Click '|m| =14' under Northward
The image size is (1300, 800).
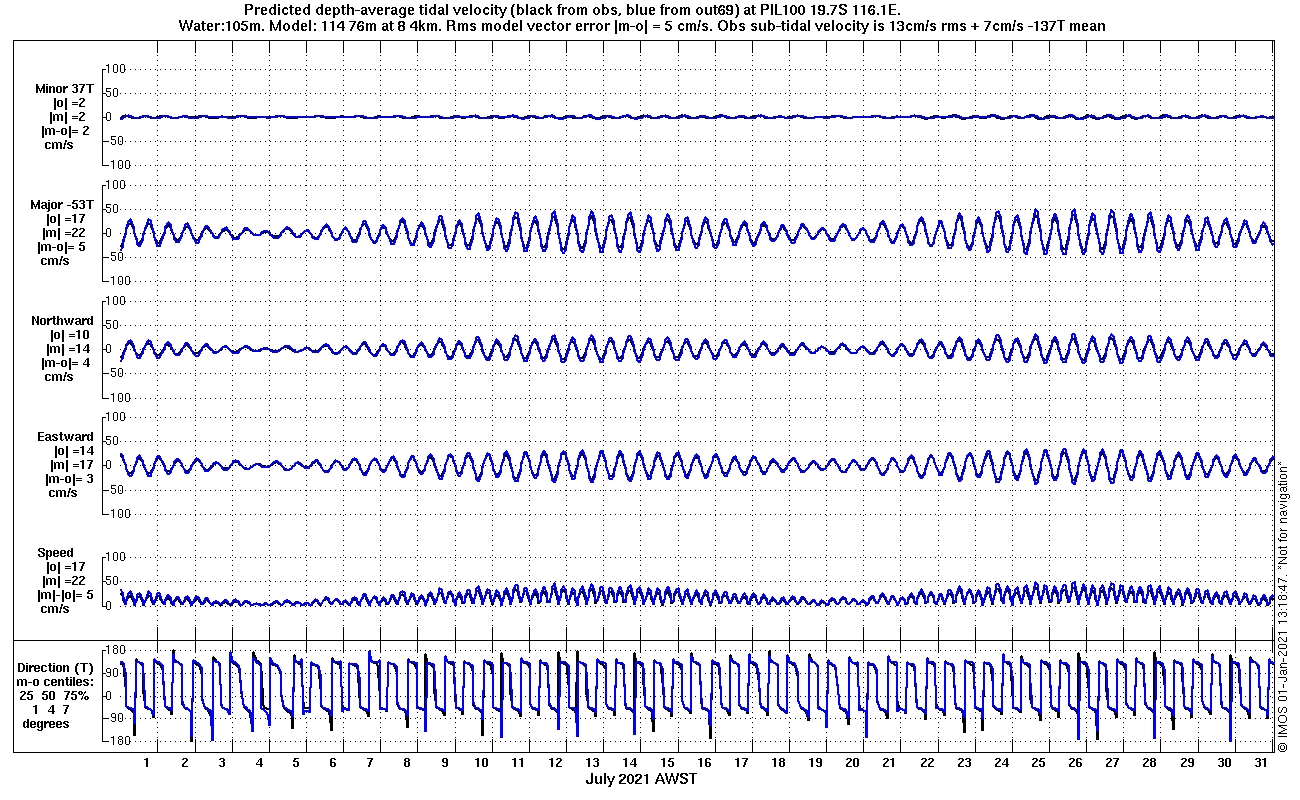click(68, 349)
